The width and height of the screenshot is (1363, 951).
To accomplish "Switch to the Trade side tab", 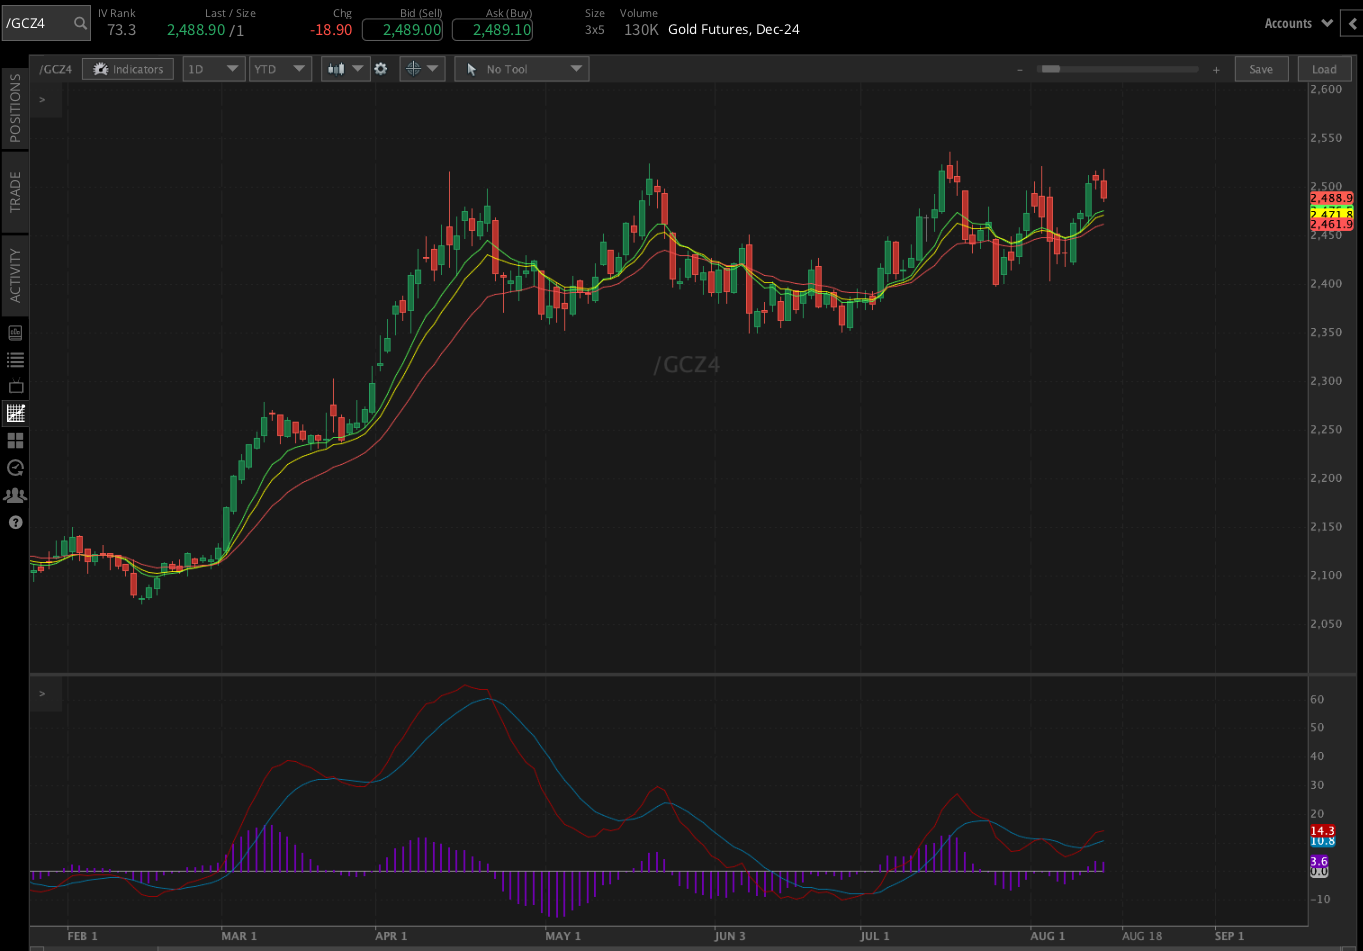I will [x=15, y=191].
